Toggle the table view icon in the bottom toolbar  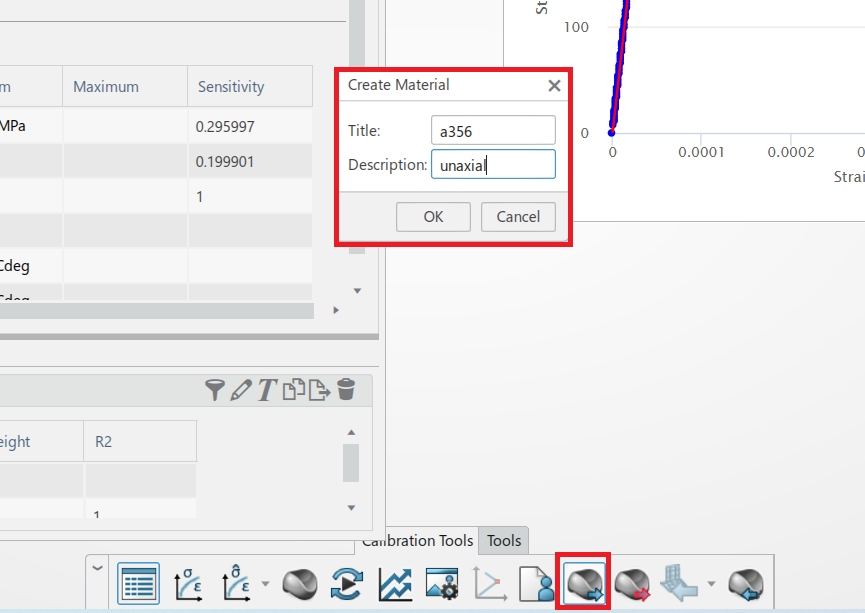137,583
